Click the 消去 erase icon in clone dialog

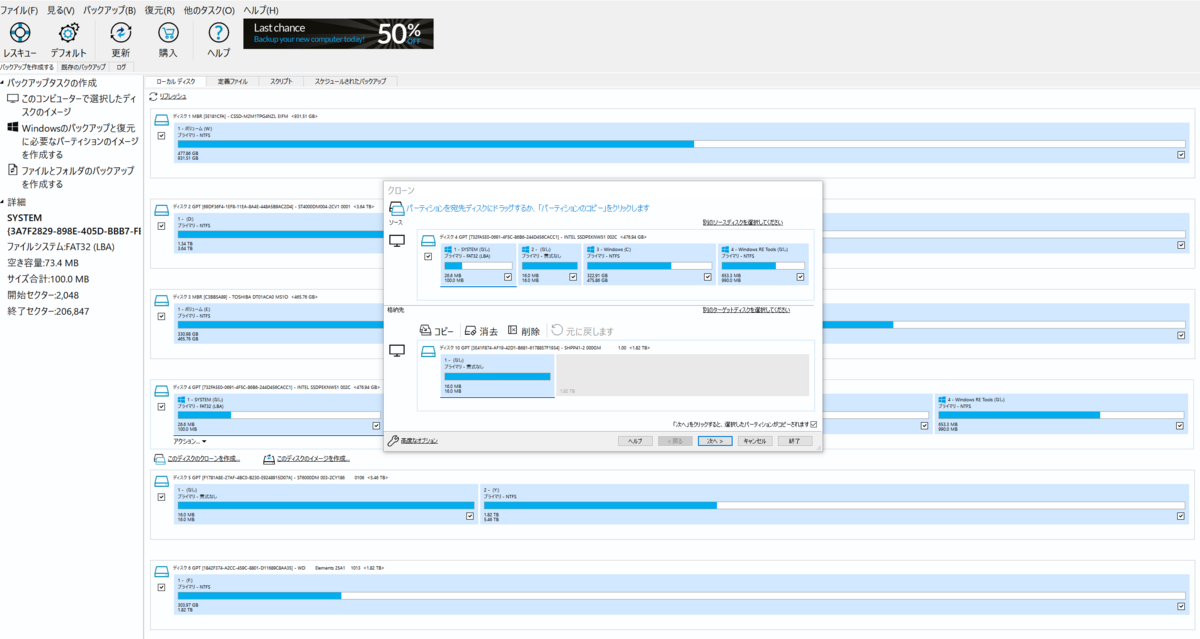coord(470,331)
